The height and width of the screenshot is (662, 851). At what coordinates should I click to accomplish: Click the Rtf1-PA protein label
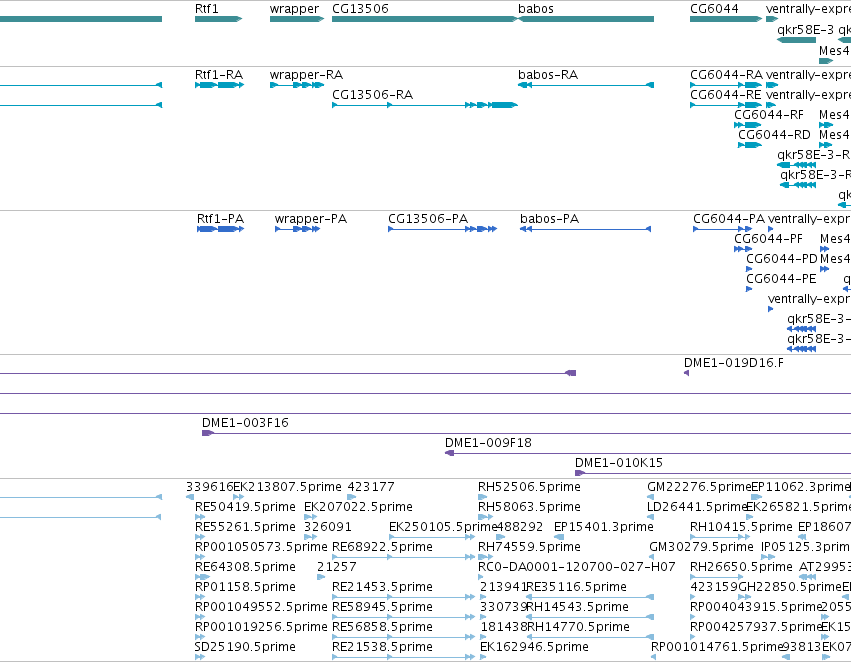tap(220, 219)
